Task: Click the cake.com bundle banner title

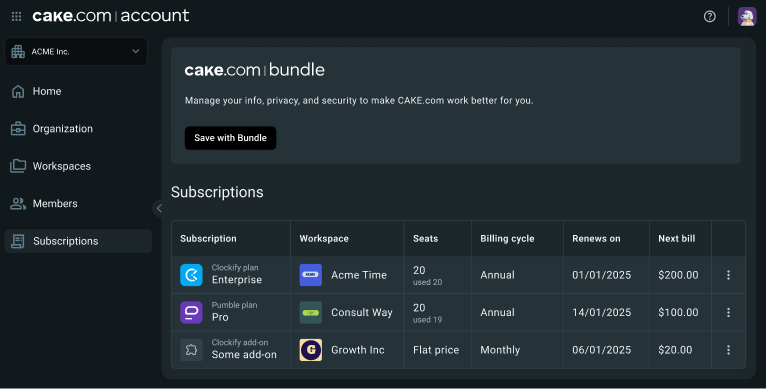Action: 255,70
